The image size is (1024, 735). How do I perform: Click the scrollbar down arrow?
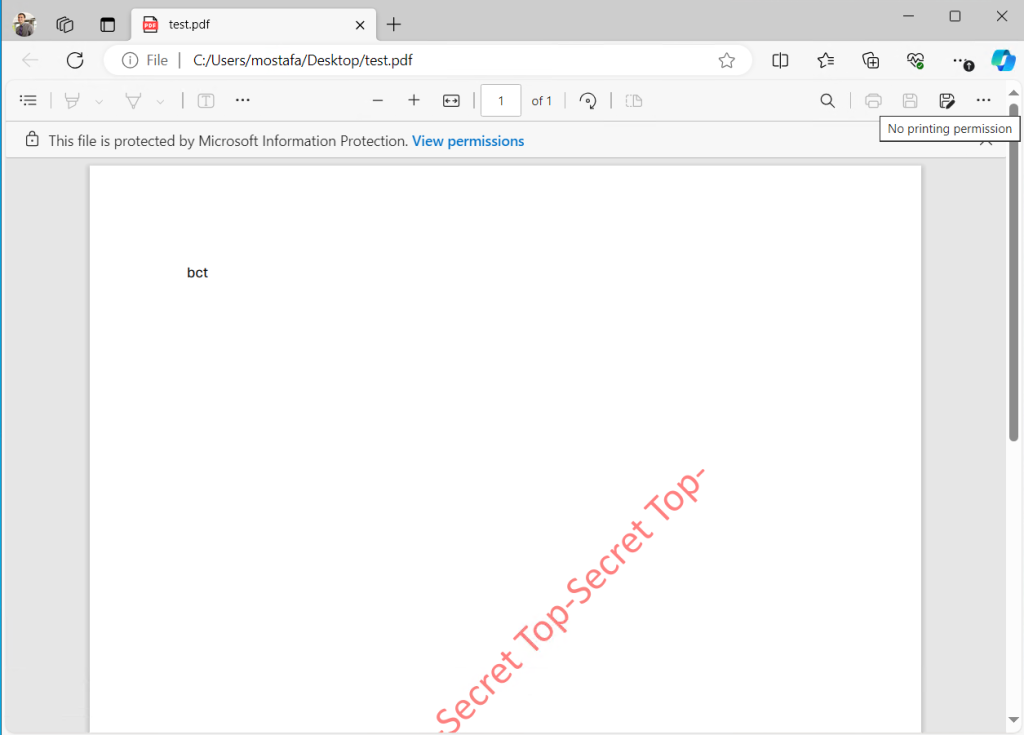tap(1014, 719)
